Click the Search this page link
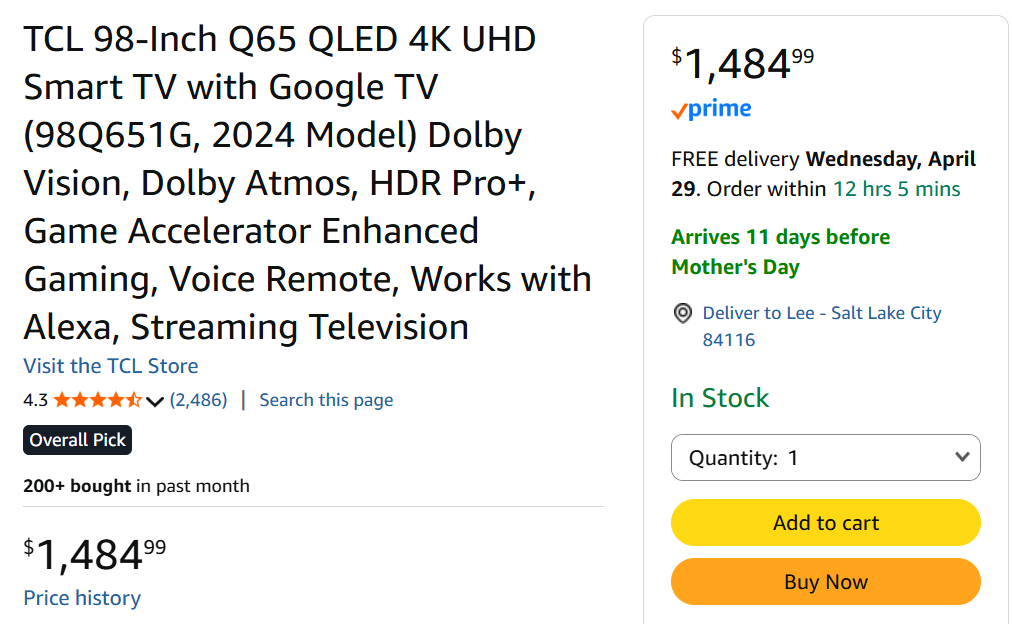Image resolution: width=1012 pixels, height=624 pixels. coord(326,400)
